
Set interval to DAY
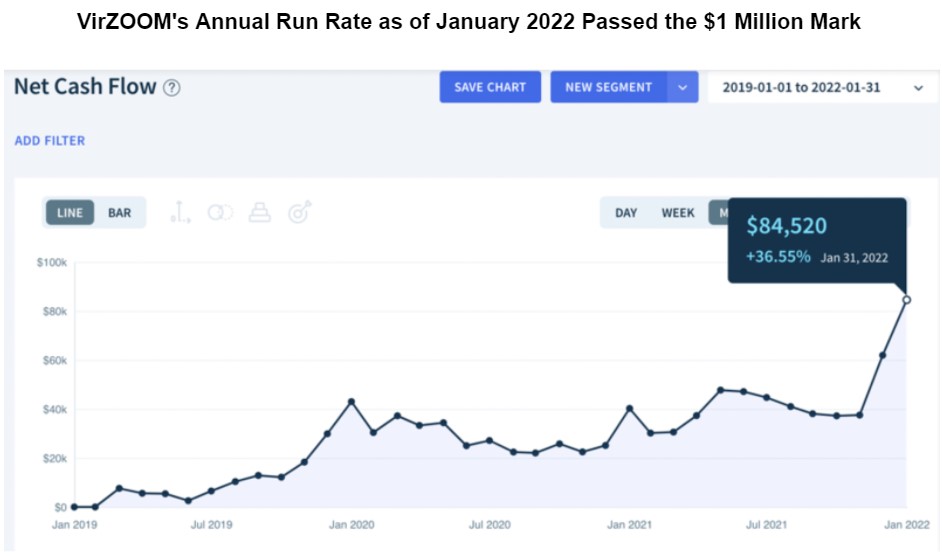[626, 213]
